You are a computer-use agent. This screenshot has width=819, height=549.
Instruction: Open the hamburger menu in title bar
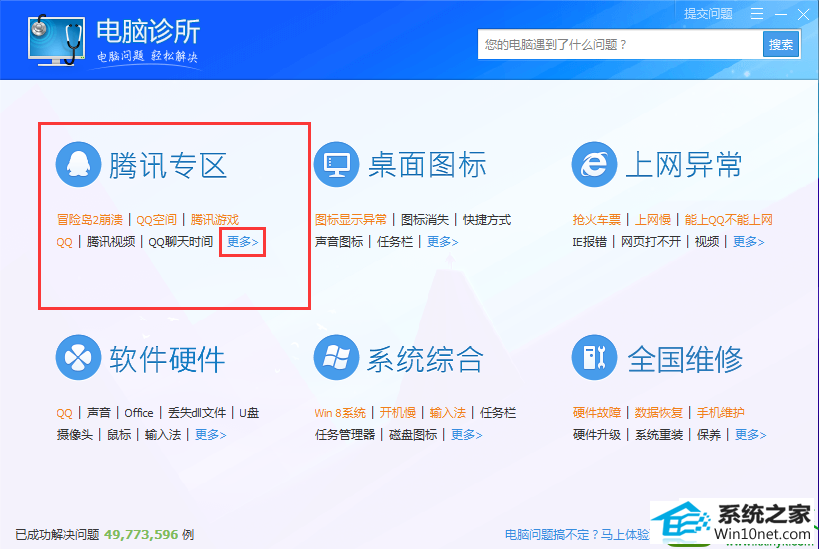click(757, 14)
